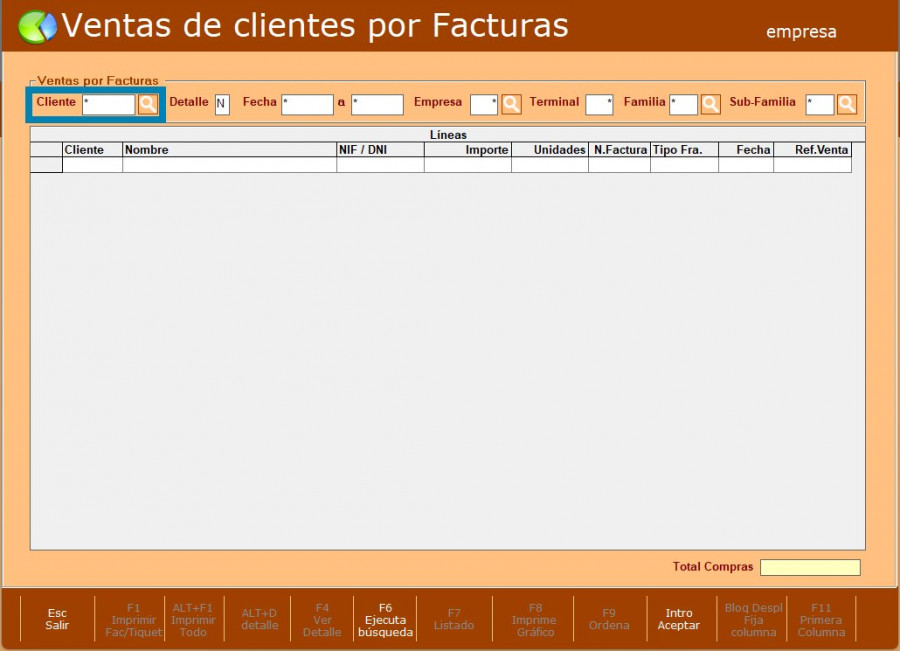Click the Detalle field containing N
The image size is (900, 651).
222,105
